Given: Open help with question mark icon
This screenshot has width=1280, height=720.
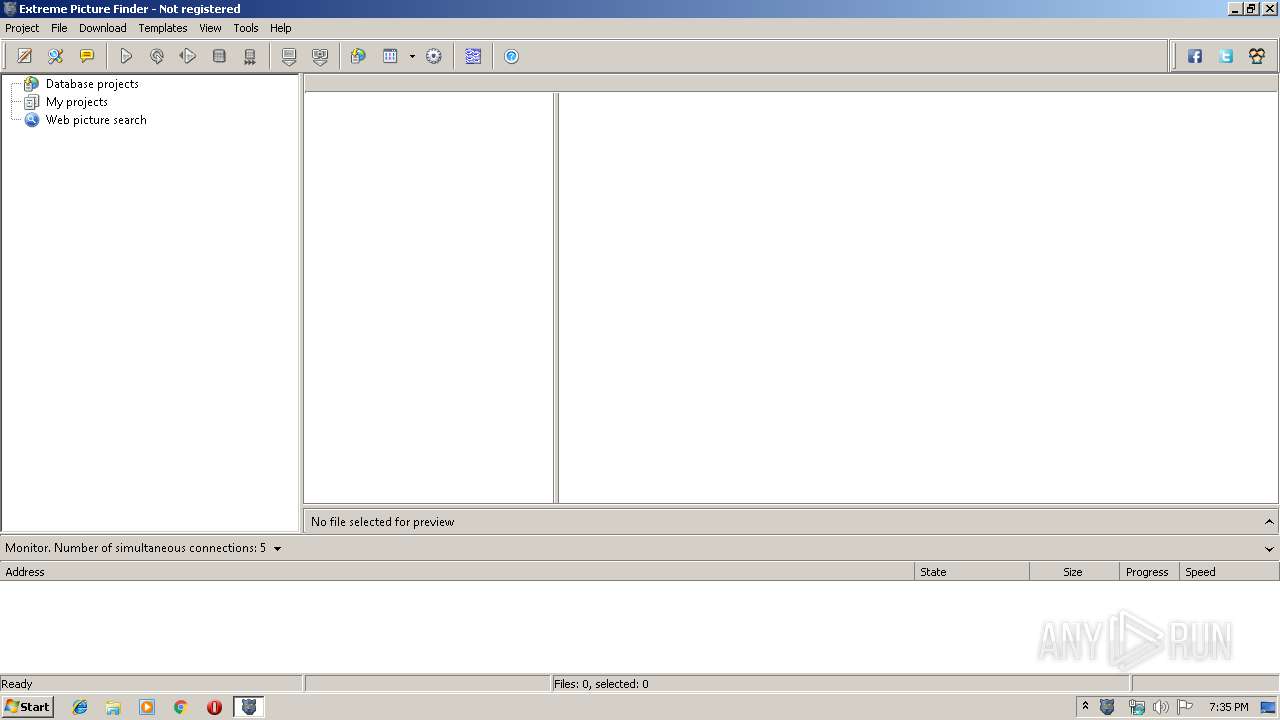Looking at the screenshot, I should pos(511,57).
